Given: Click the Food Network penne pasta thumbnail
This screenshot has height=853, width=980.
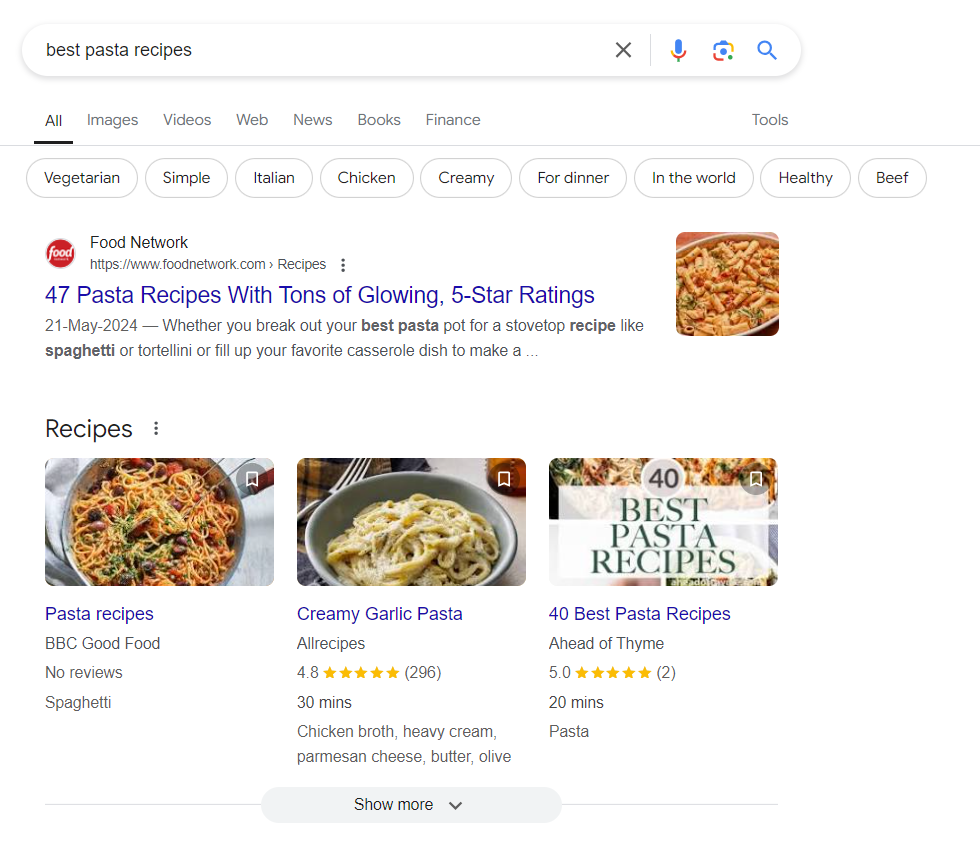Looking at the screenshot, I should coord(727,284).
